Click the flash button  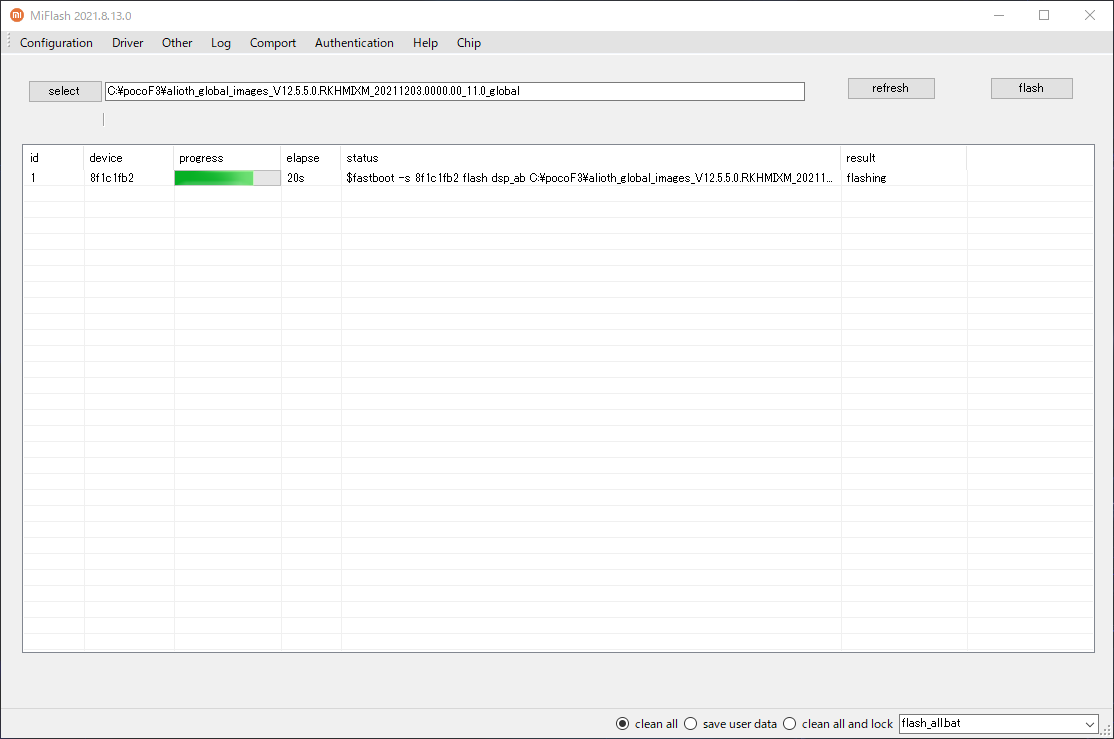pyautogui.click(x=1032, y=88)
